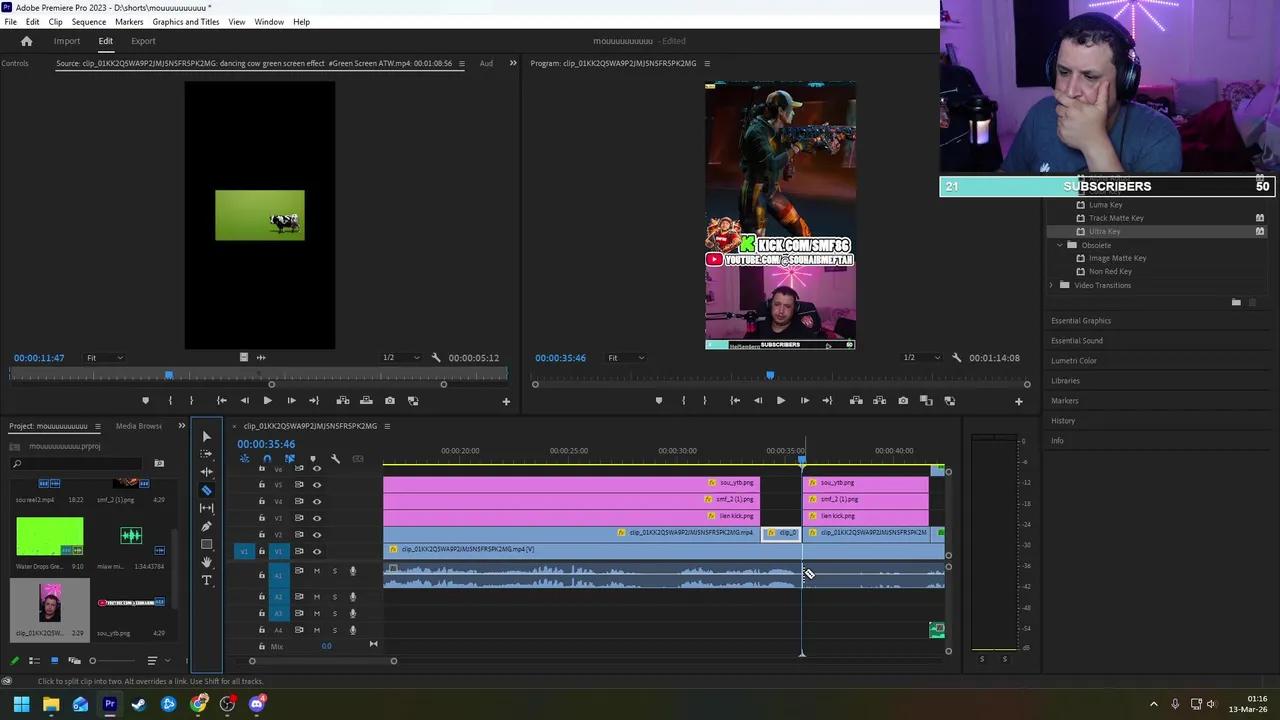Export frame from the Program monitor
Screen dimensions: 1280x720
903,400
